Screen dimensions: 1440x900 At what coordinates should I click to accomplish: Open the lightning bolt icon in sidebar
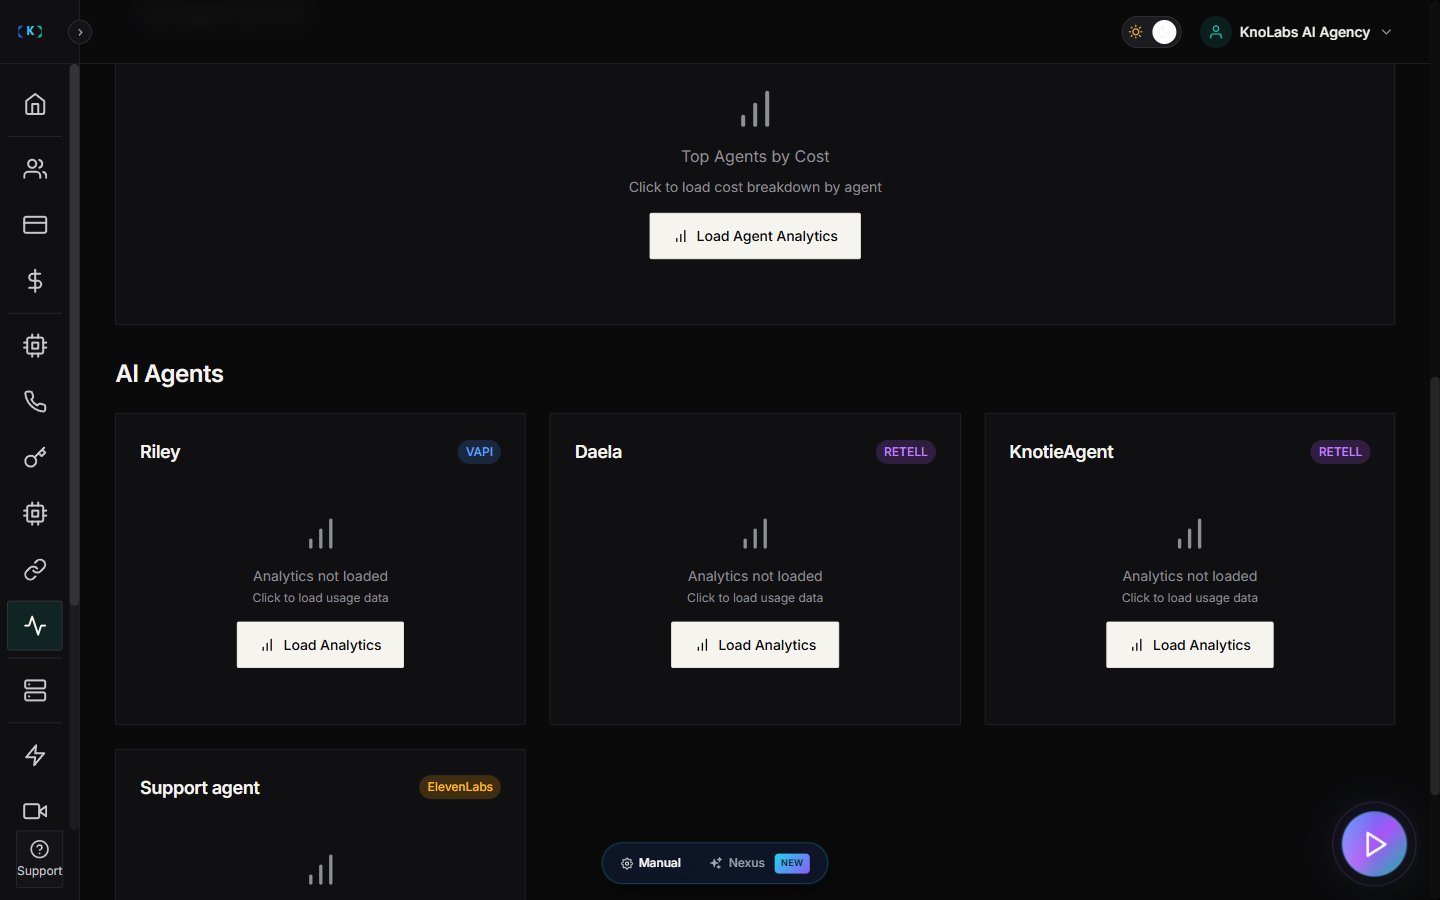coord(35,755)
